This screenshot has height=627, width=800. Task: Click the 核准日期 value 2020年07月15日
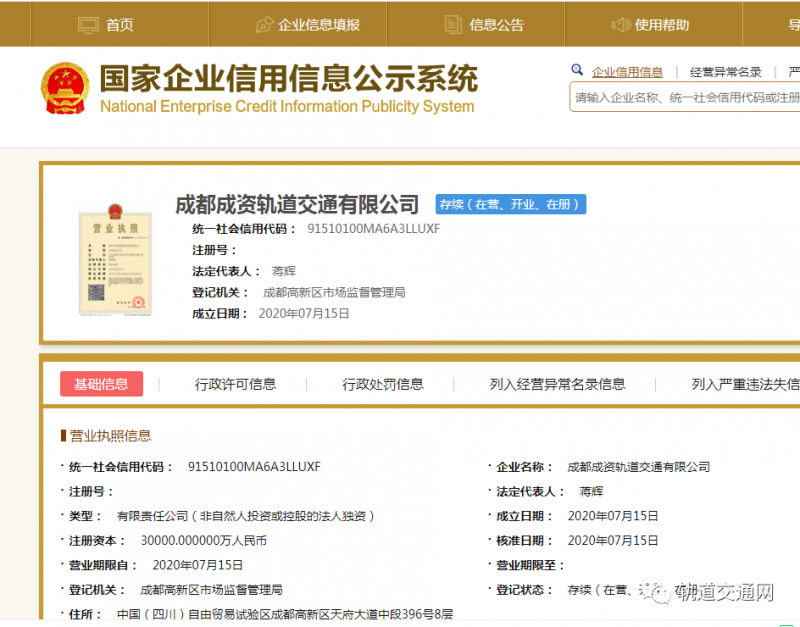click(613, 541)
